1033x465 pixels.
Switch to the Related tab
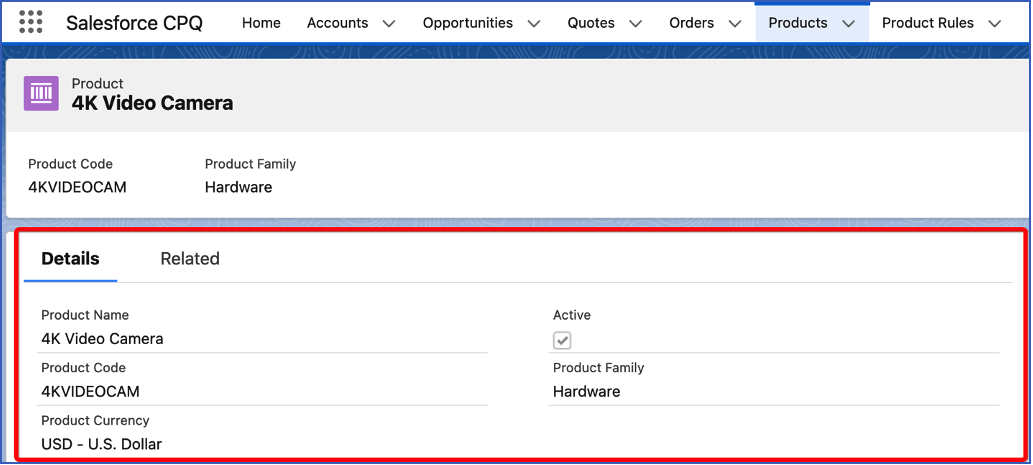click(190, 258)
